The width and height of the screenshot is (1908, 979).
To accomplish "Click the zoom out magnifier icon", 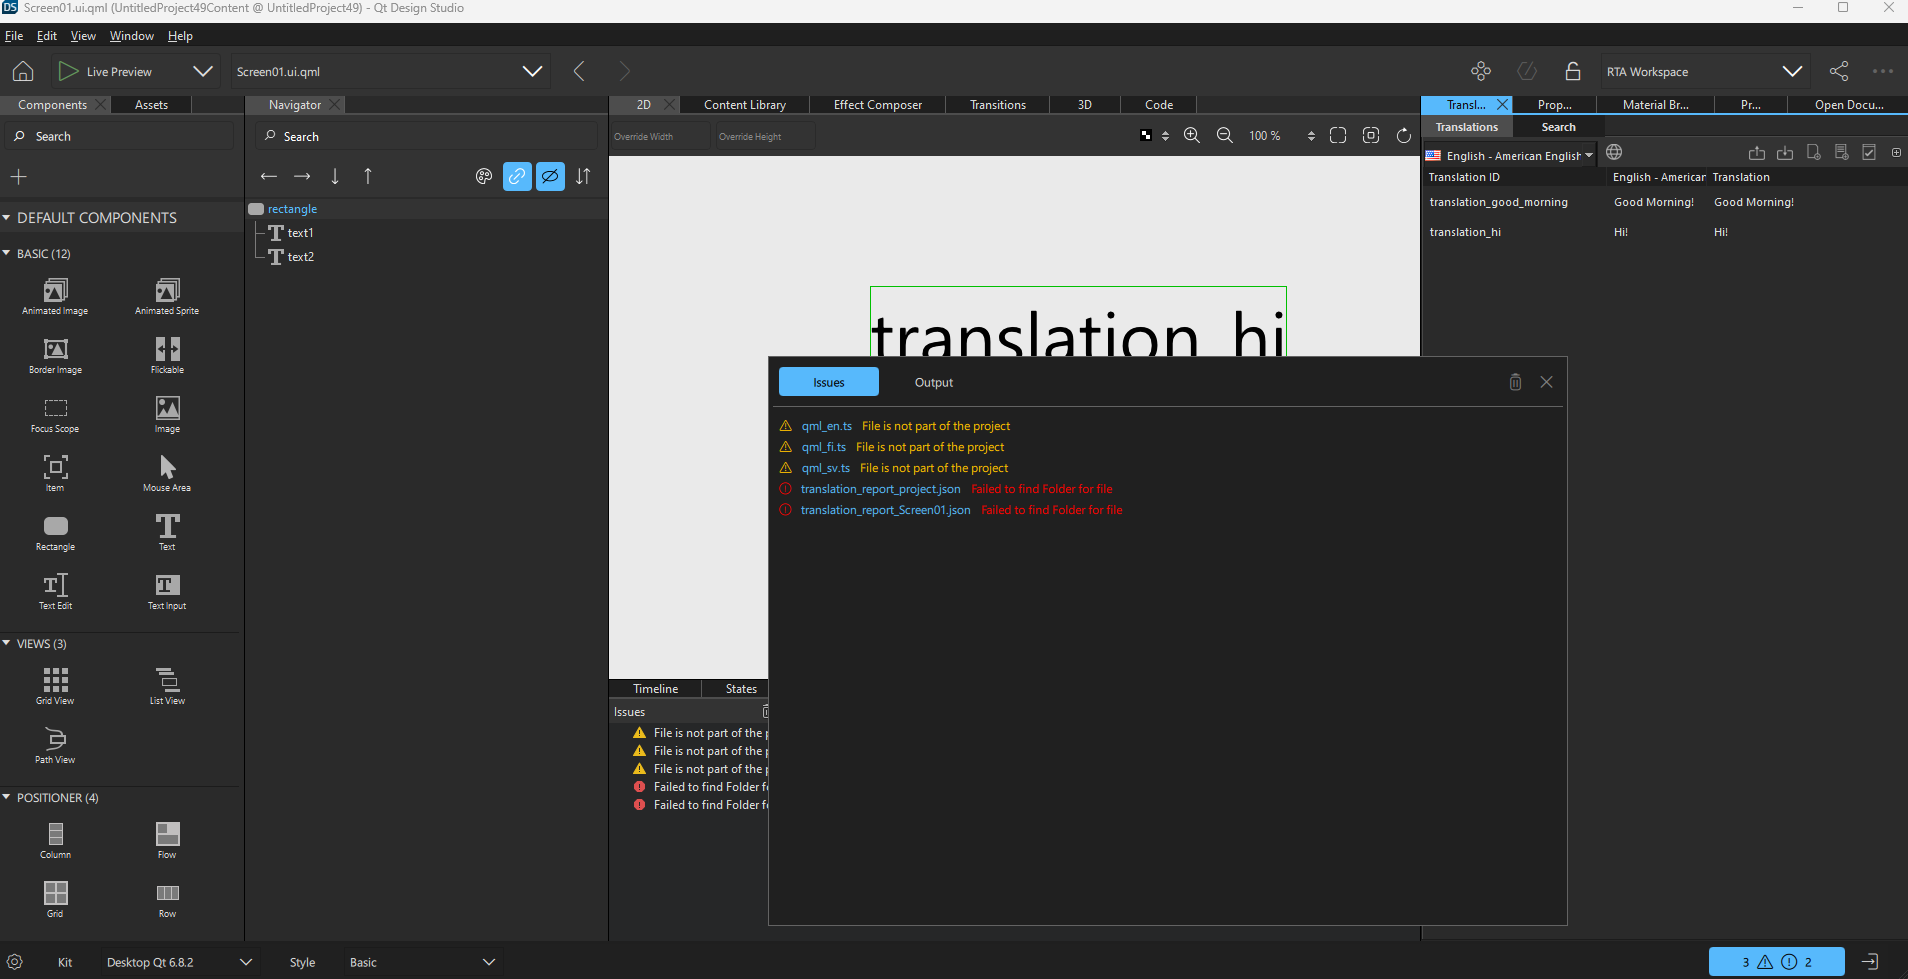I will click(1224, 136).
